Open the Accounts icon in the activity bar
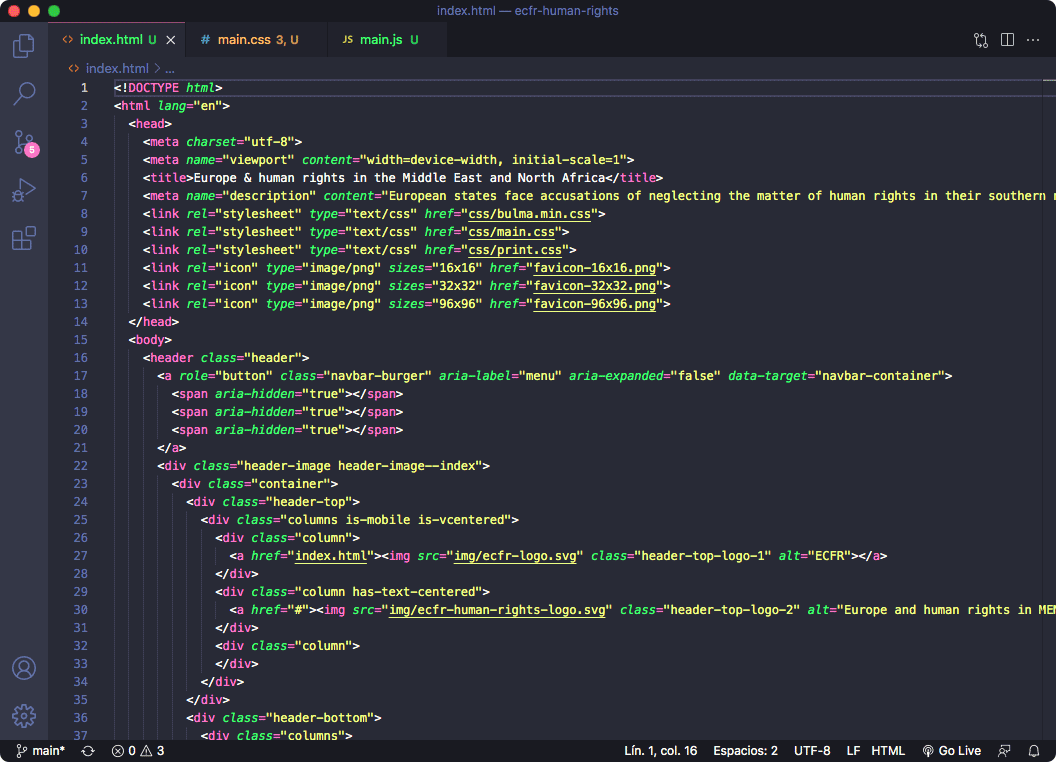 23,668
